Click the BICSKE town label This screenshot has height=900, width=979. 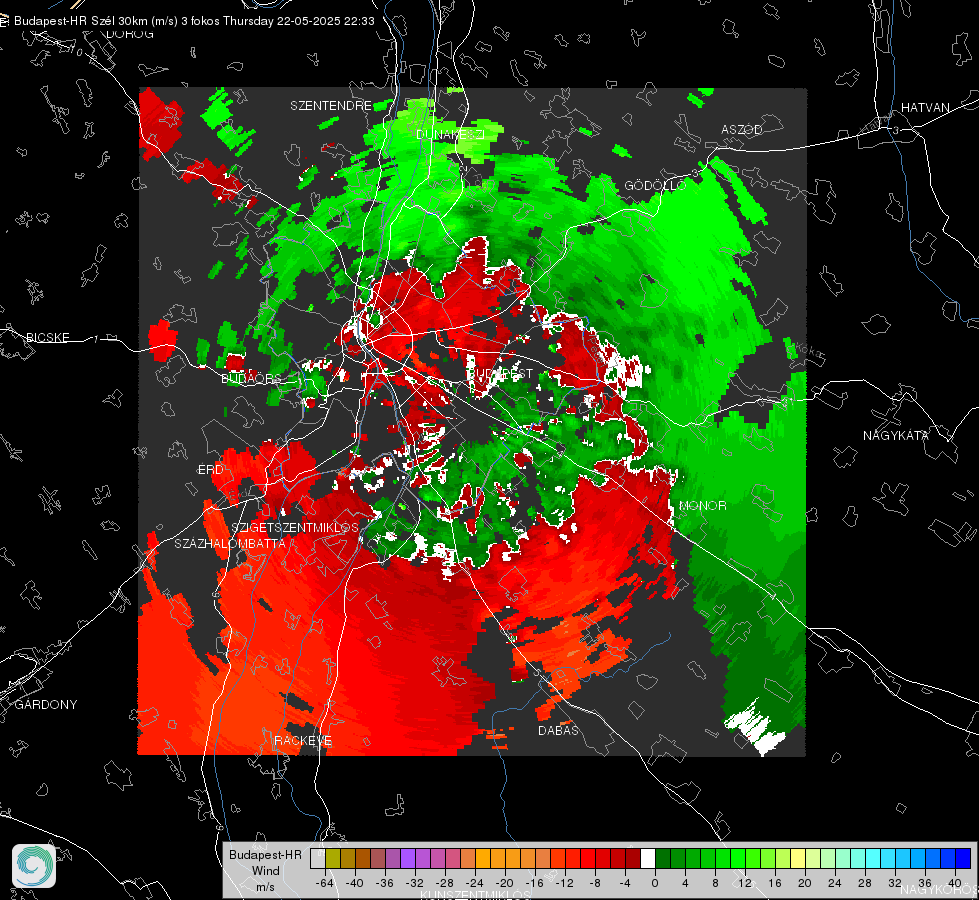point(47,337)
